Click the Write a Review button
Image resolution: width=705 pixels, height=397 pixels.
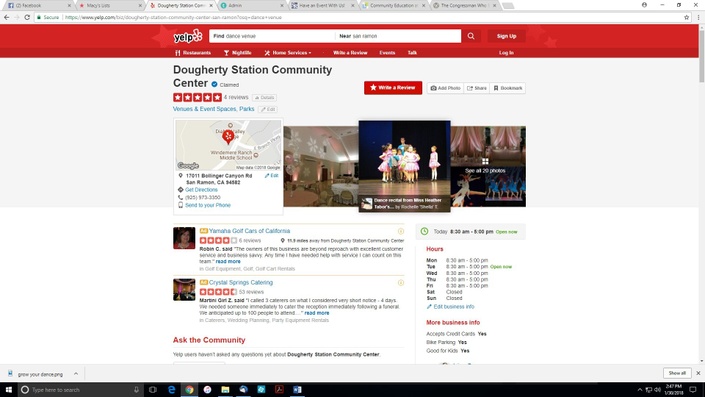tap(393, 88)
